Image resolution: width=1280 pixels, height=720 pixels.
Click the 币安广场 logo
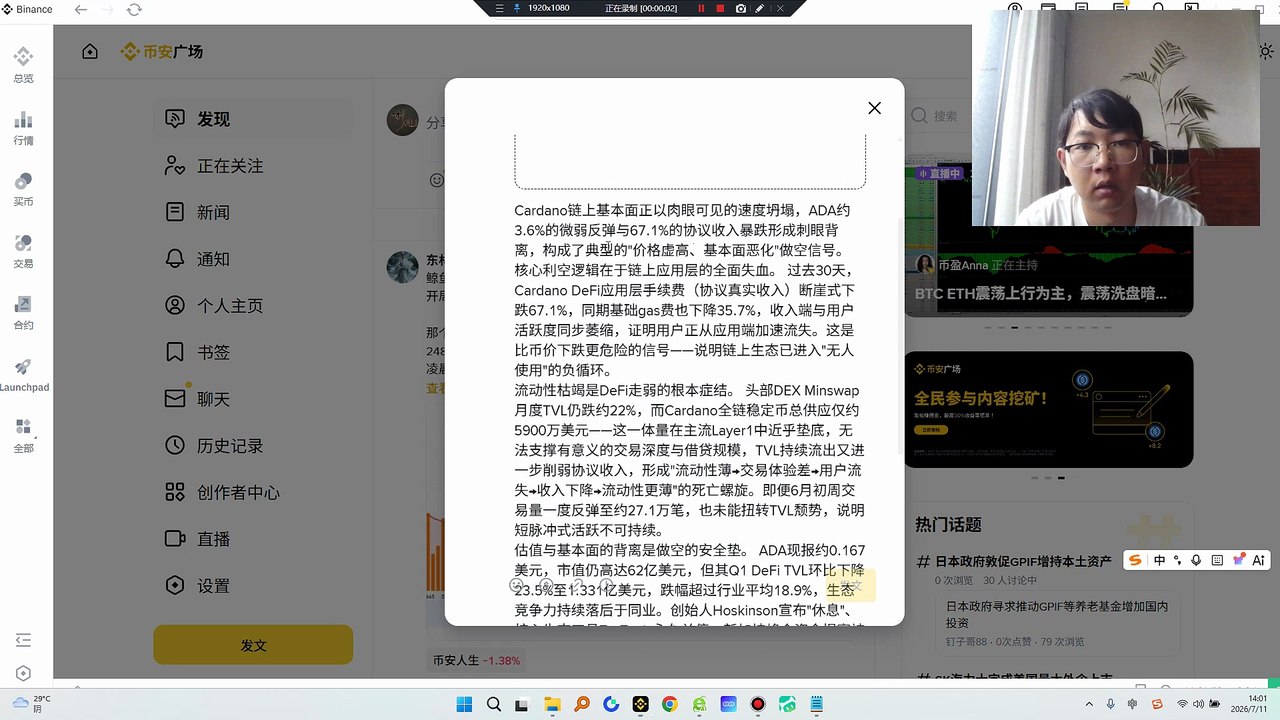coord(161,51)
